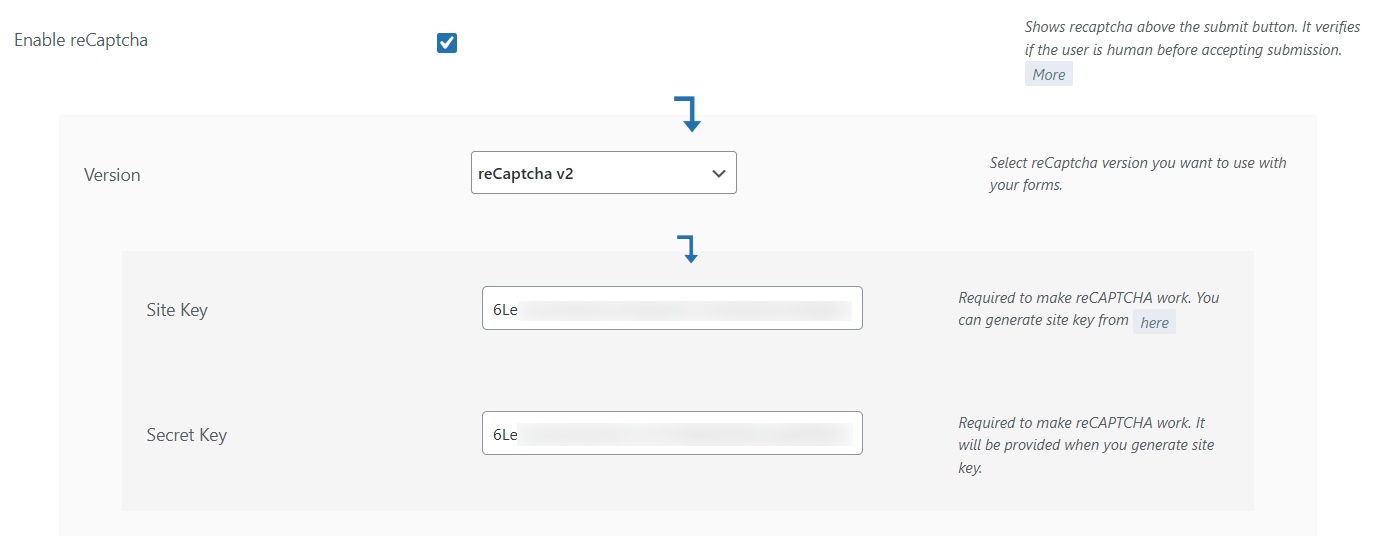
Task: Click the '6Le' prefix in the Site Key field
Action: [x=505, y=310]
